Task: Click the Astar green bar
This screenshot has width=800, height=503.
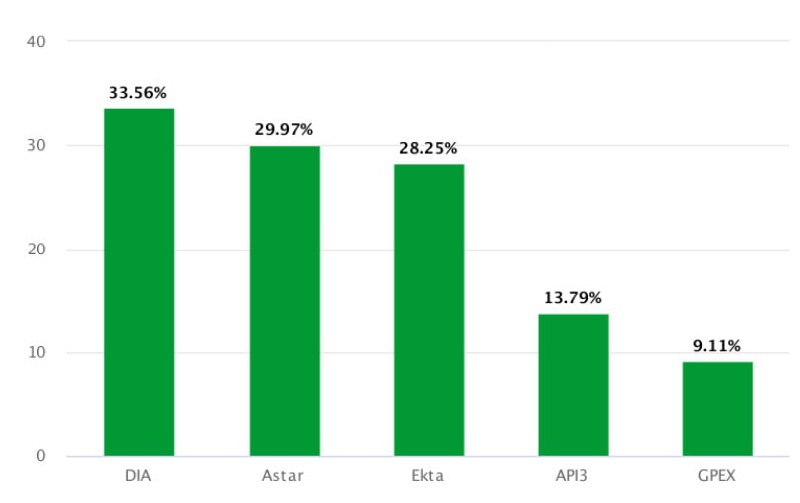Action: (x=284, y=301)
